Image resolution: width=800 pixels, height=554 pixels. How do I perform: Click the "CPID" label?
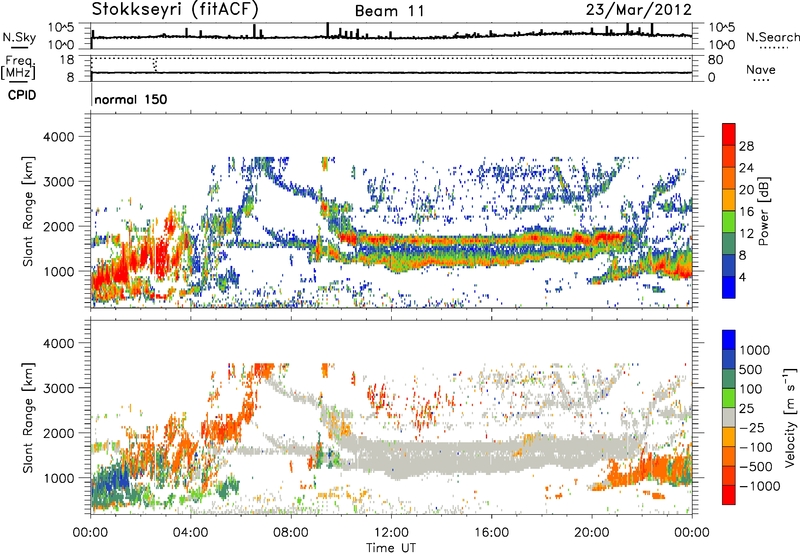click(x=22, y=95)
